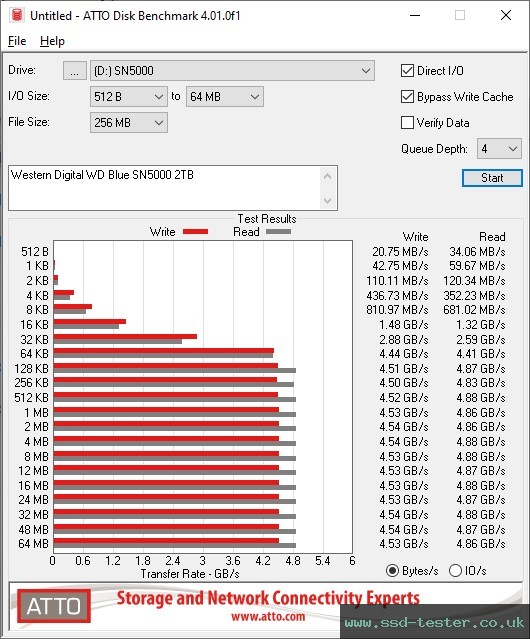Image resolution: width=530 pixels, height=639 pixels.
Task: Open the File Size dropdown 256 MB
Action: 129,123
